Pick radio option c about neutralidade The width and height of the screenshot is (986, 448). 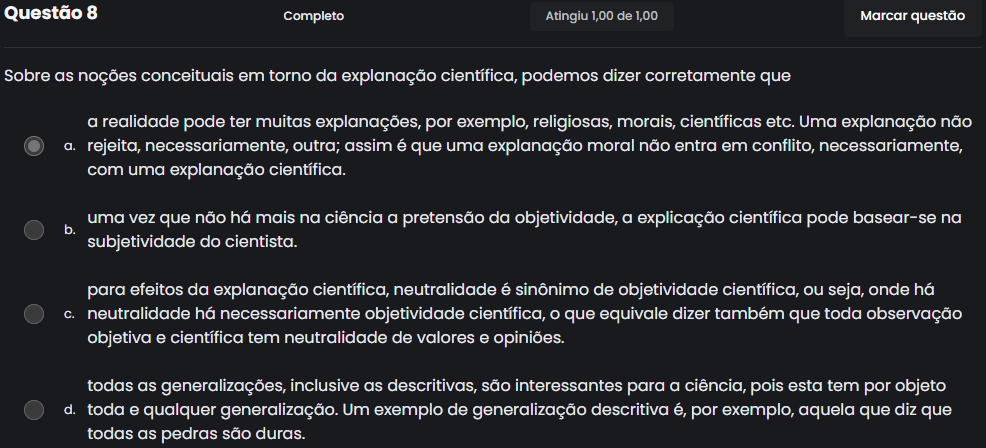click(34, 314)
